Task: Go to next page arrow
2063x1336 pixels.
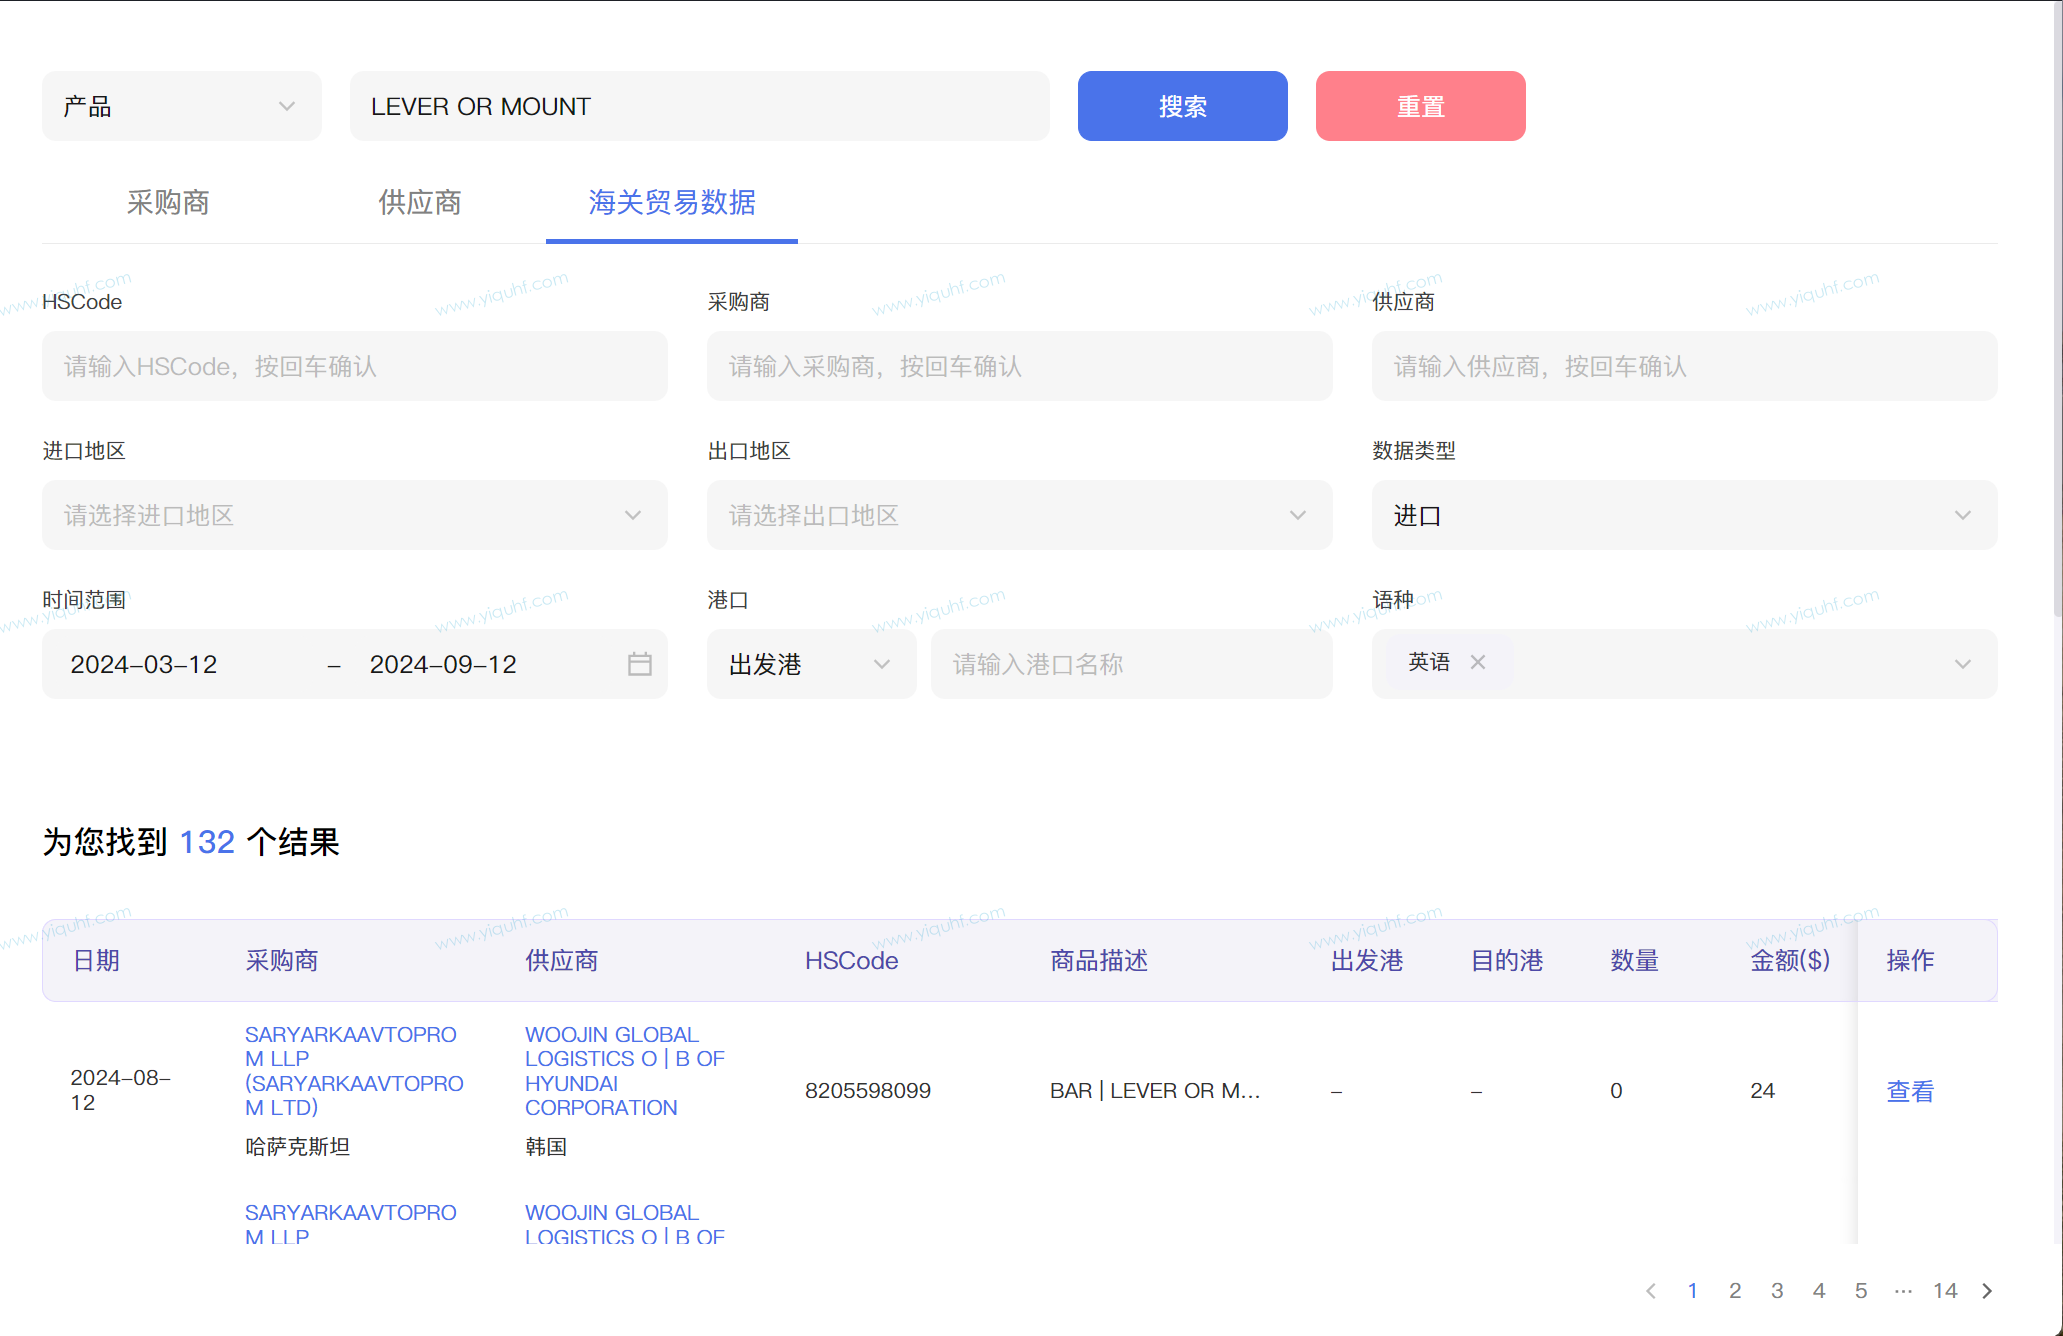Action: tap(1987, 1291)
